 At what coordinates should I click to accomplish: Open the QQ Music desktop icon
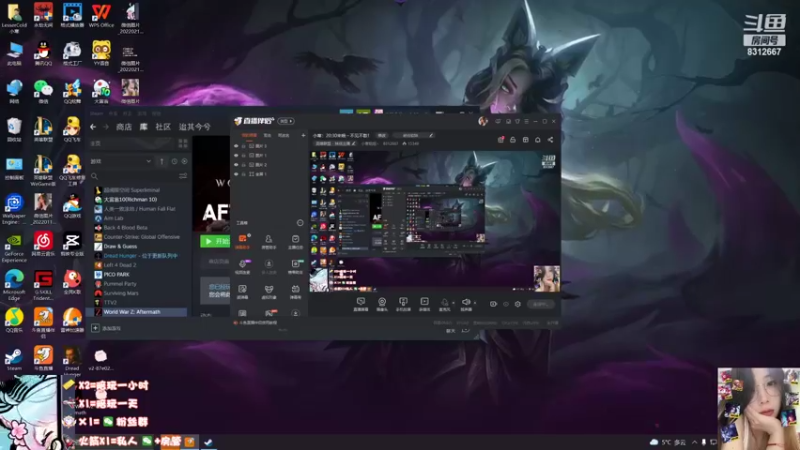pyautogui.click(x=14, y=320)
